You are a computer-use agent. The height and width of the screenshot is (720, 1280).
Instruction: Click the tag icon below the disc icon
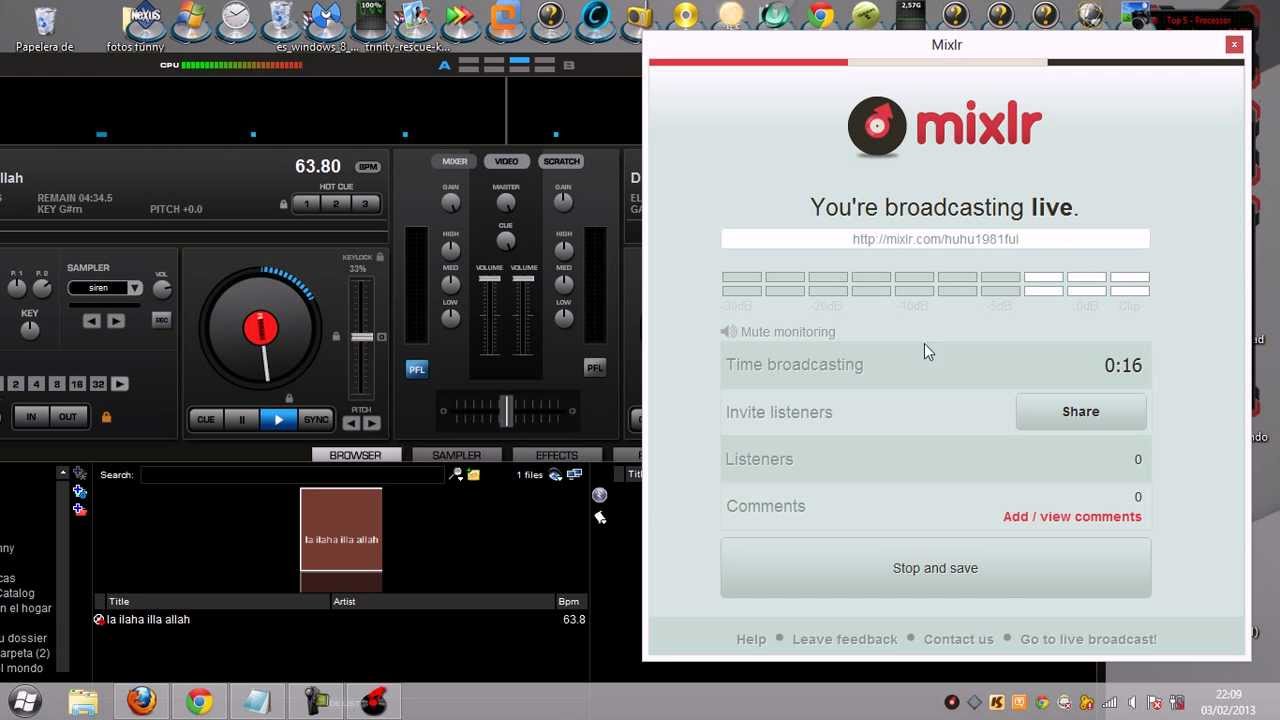pyautogui.click(x=599, y=517)
